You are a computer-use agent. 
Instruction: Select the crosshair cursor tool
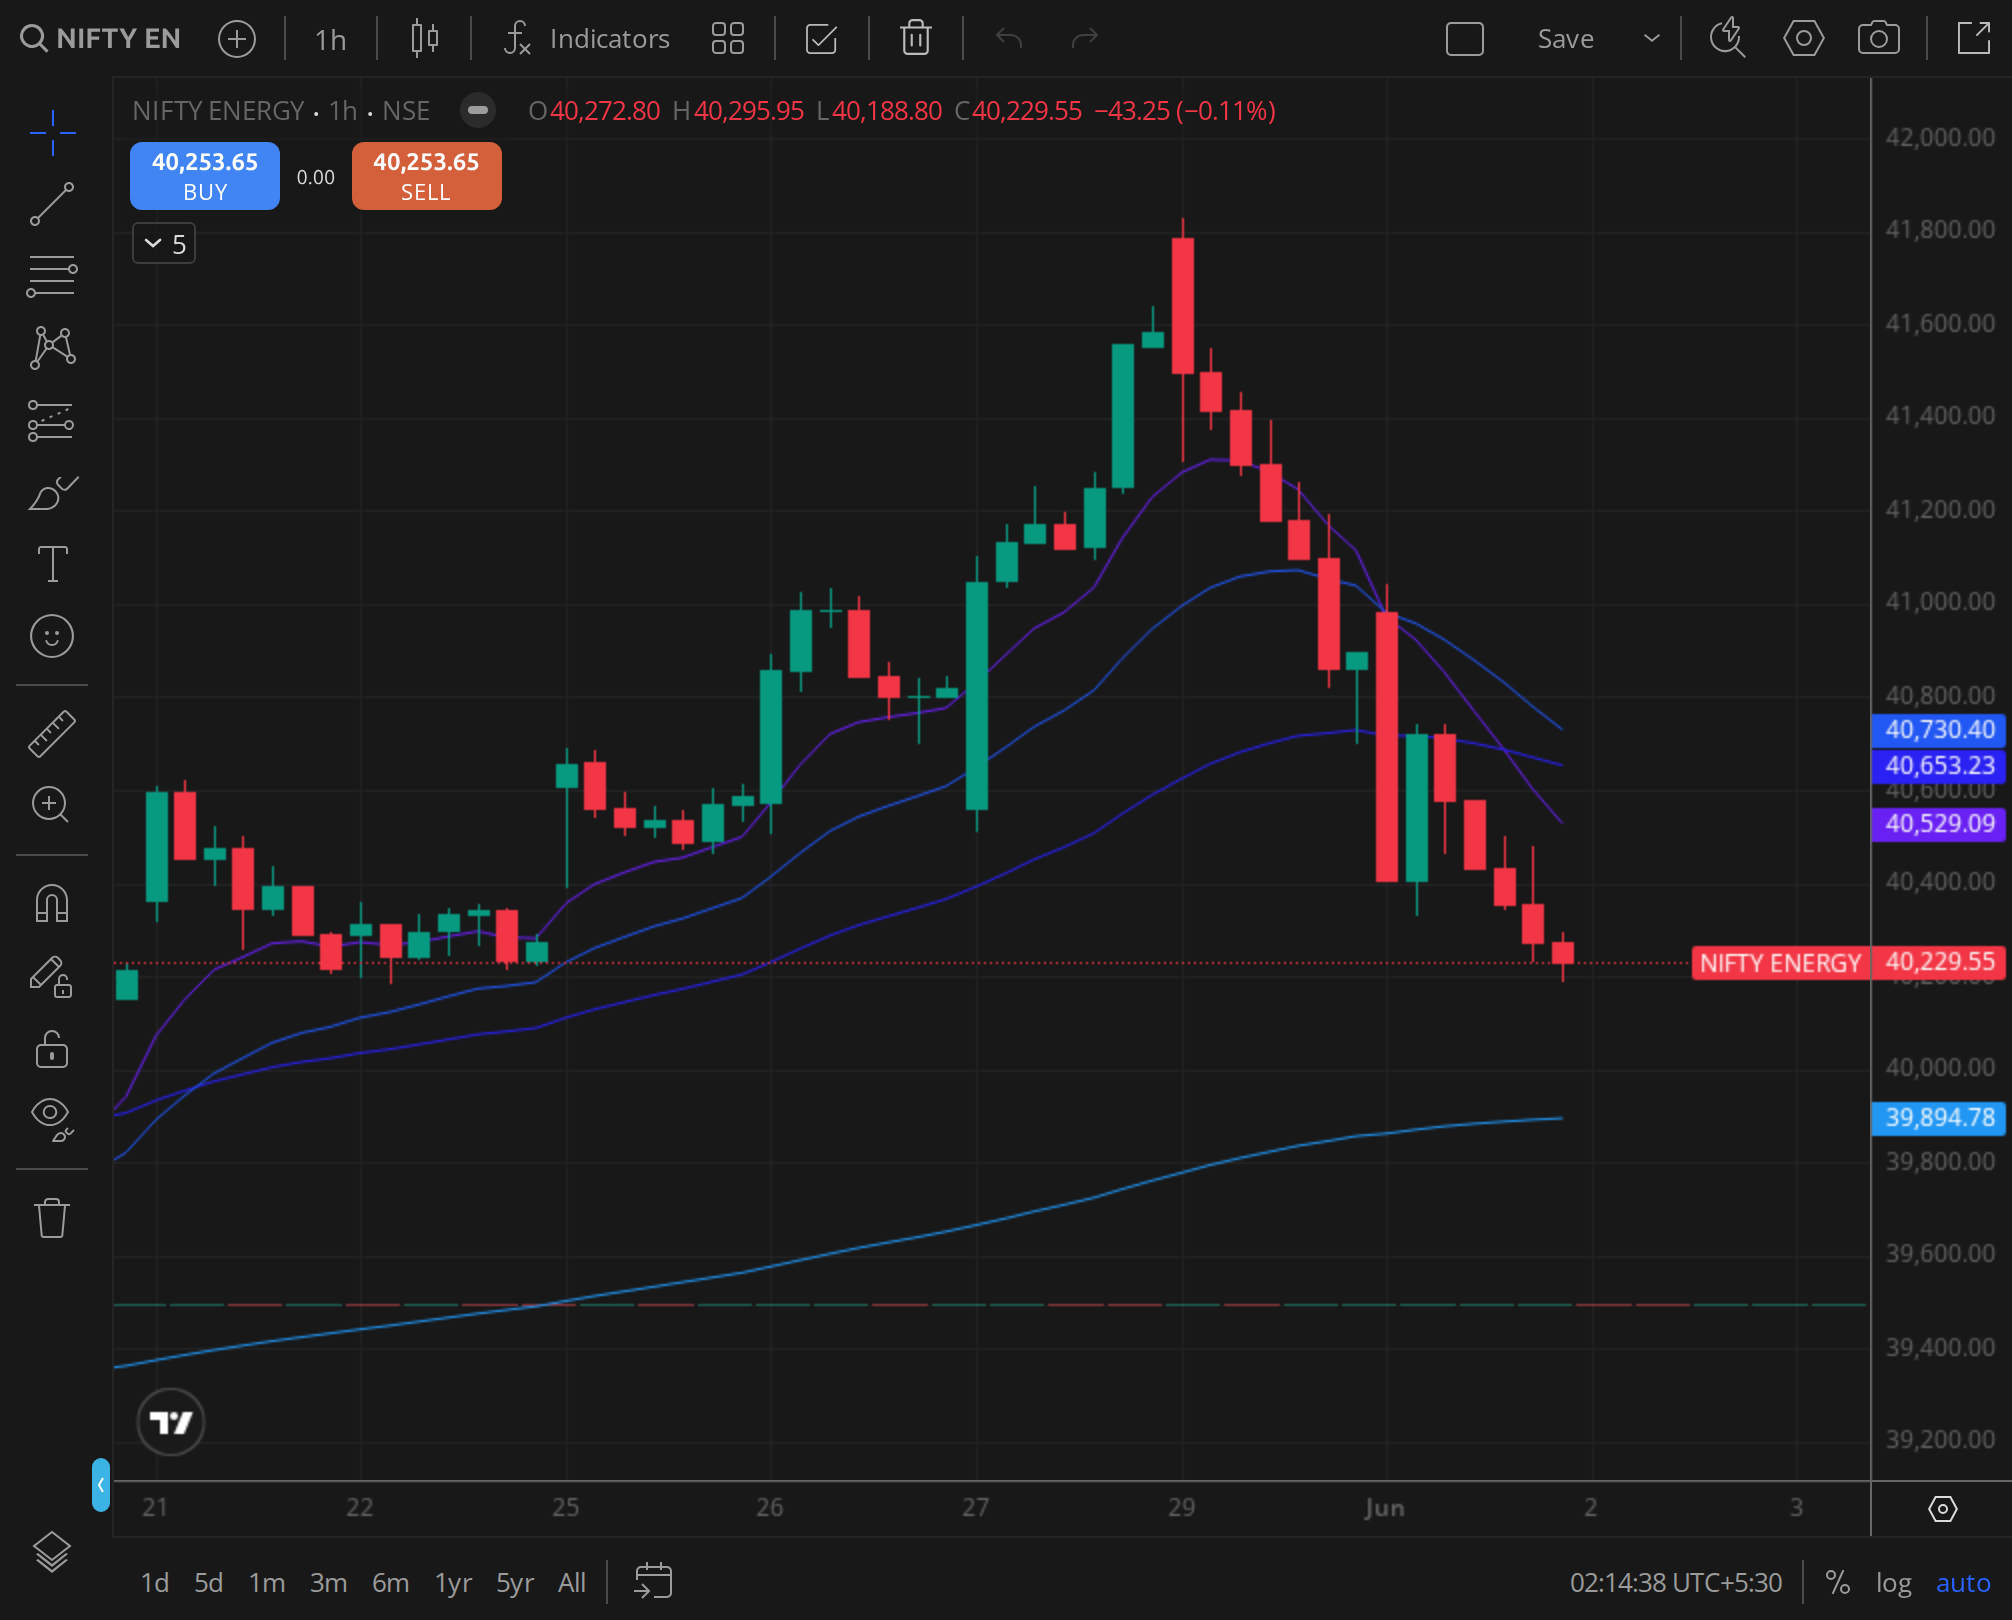click(52, 133)
